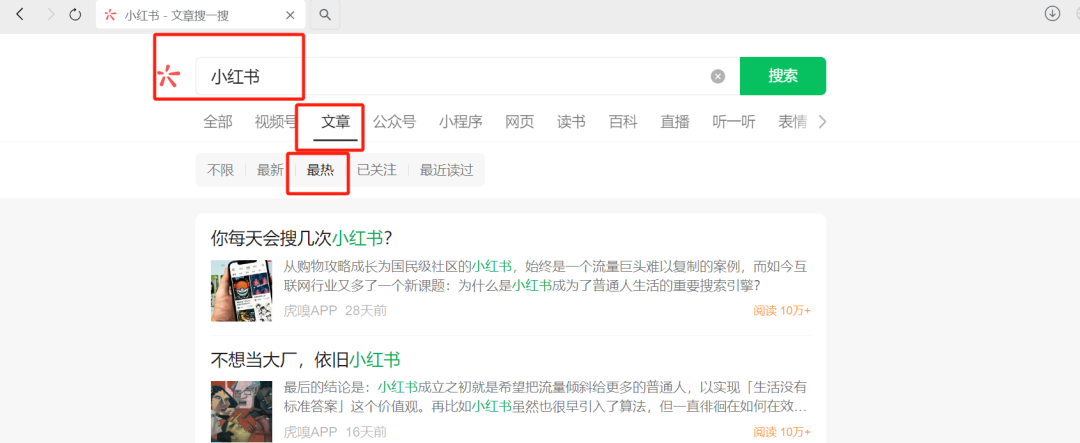The width and height of the screenshot is (1080, 443).
Task: Choose the 最近读过 filter option
Action: pyautogui.click(x=447, y=170)
